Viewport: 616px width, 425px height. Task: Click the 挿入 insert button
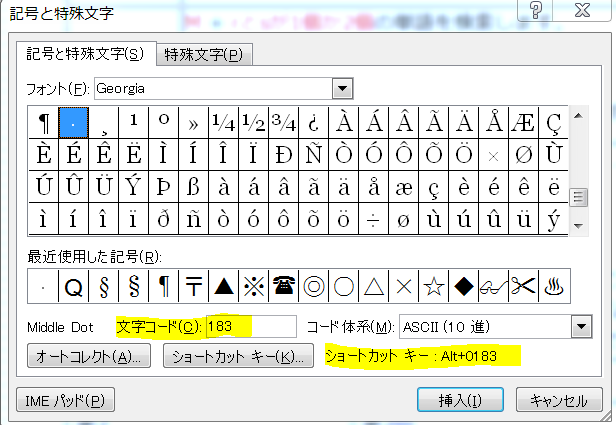pyautogui.click(x=461, y=400)
